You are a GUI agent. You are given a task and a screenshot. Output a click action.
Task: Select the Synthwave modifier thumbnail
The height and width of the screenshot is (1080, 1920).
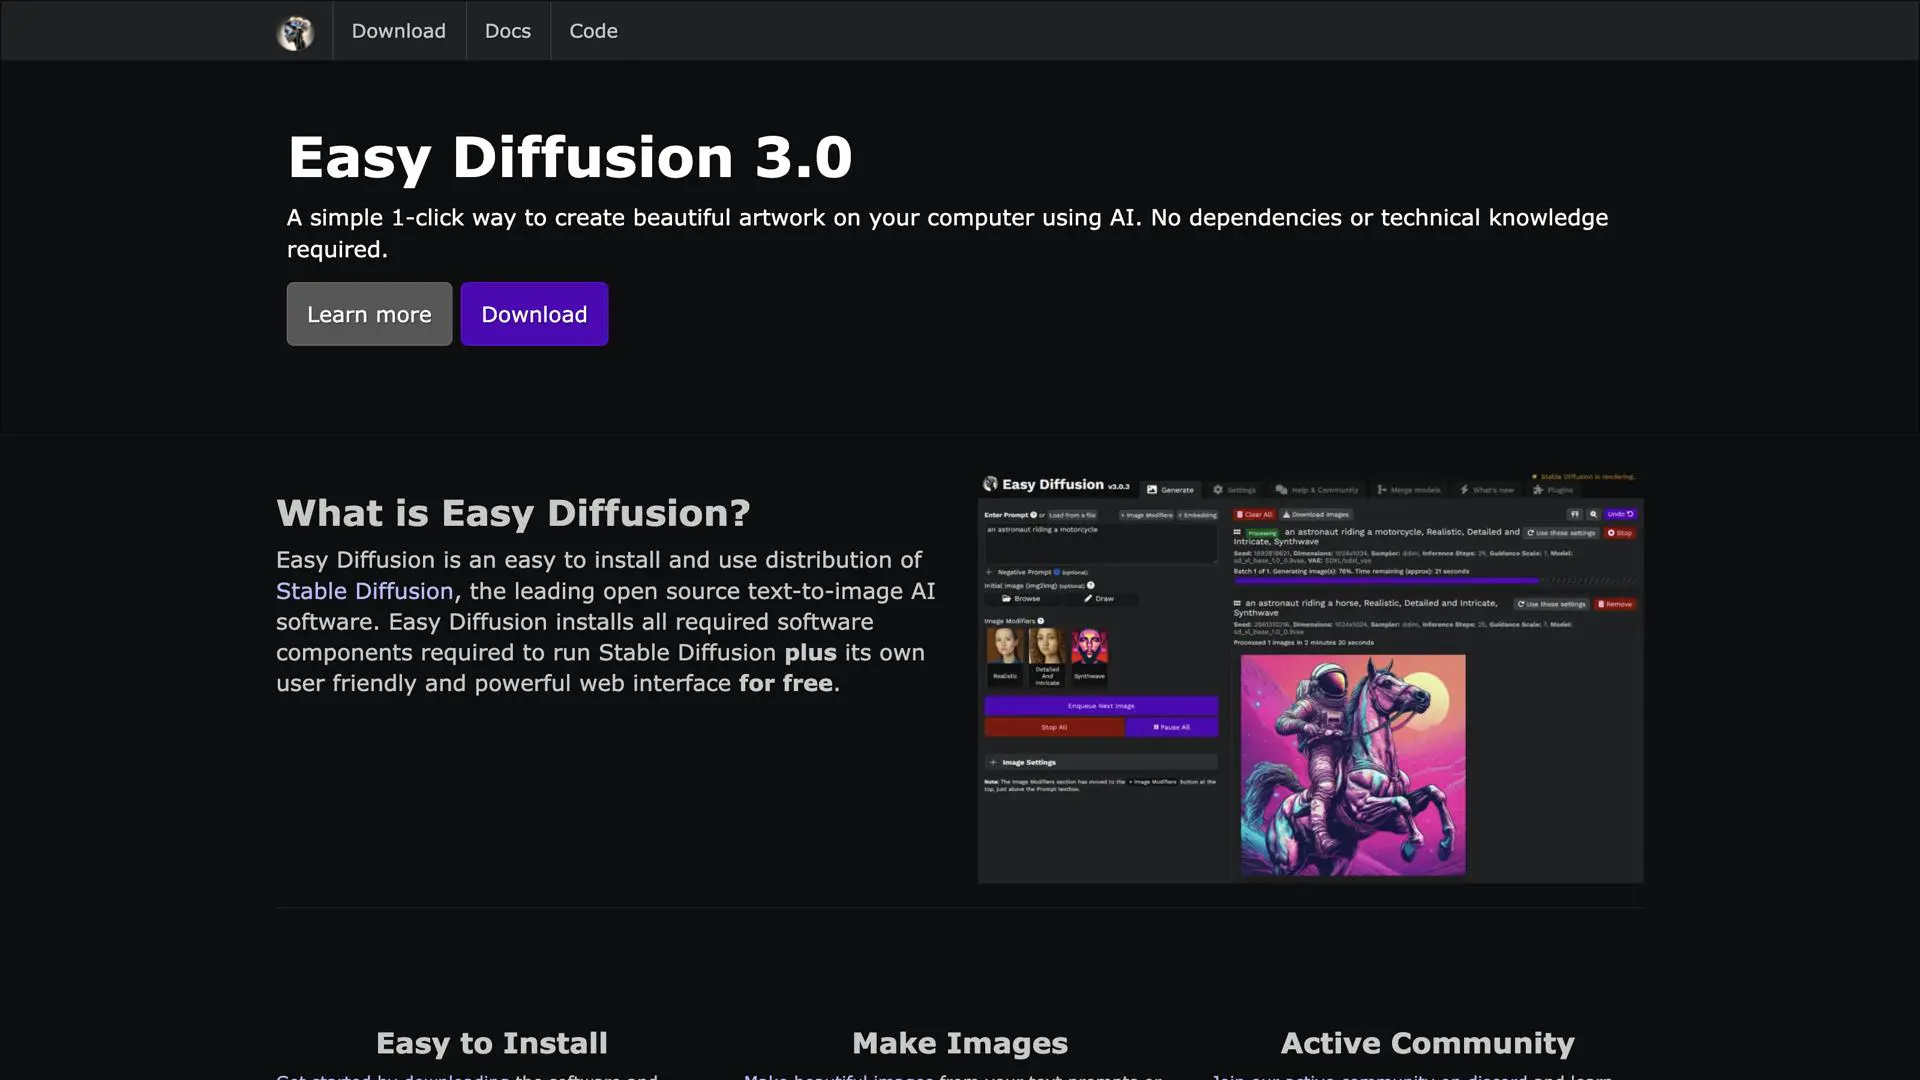click(1089, 650)
